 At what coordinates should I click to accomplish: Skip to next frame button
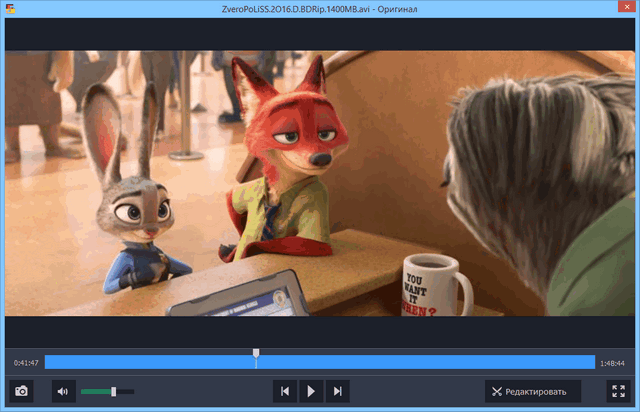(338, 391)
